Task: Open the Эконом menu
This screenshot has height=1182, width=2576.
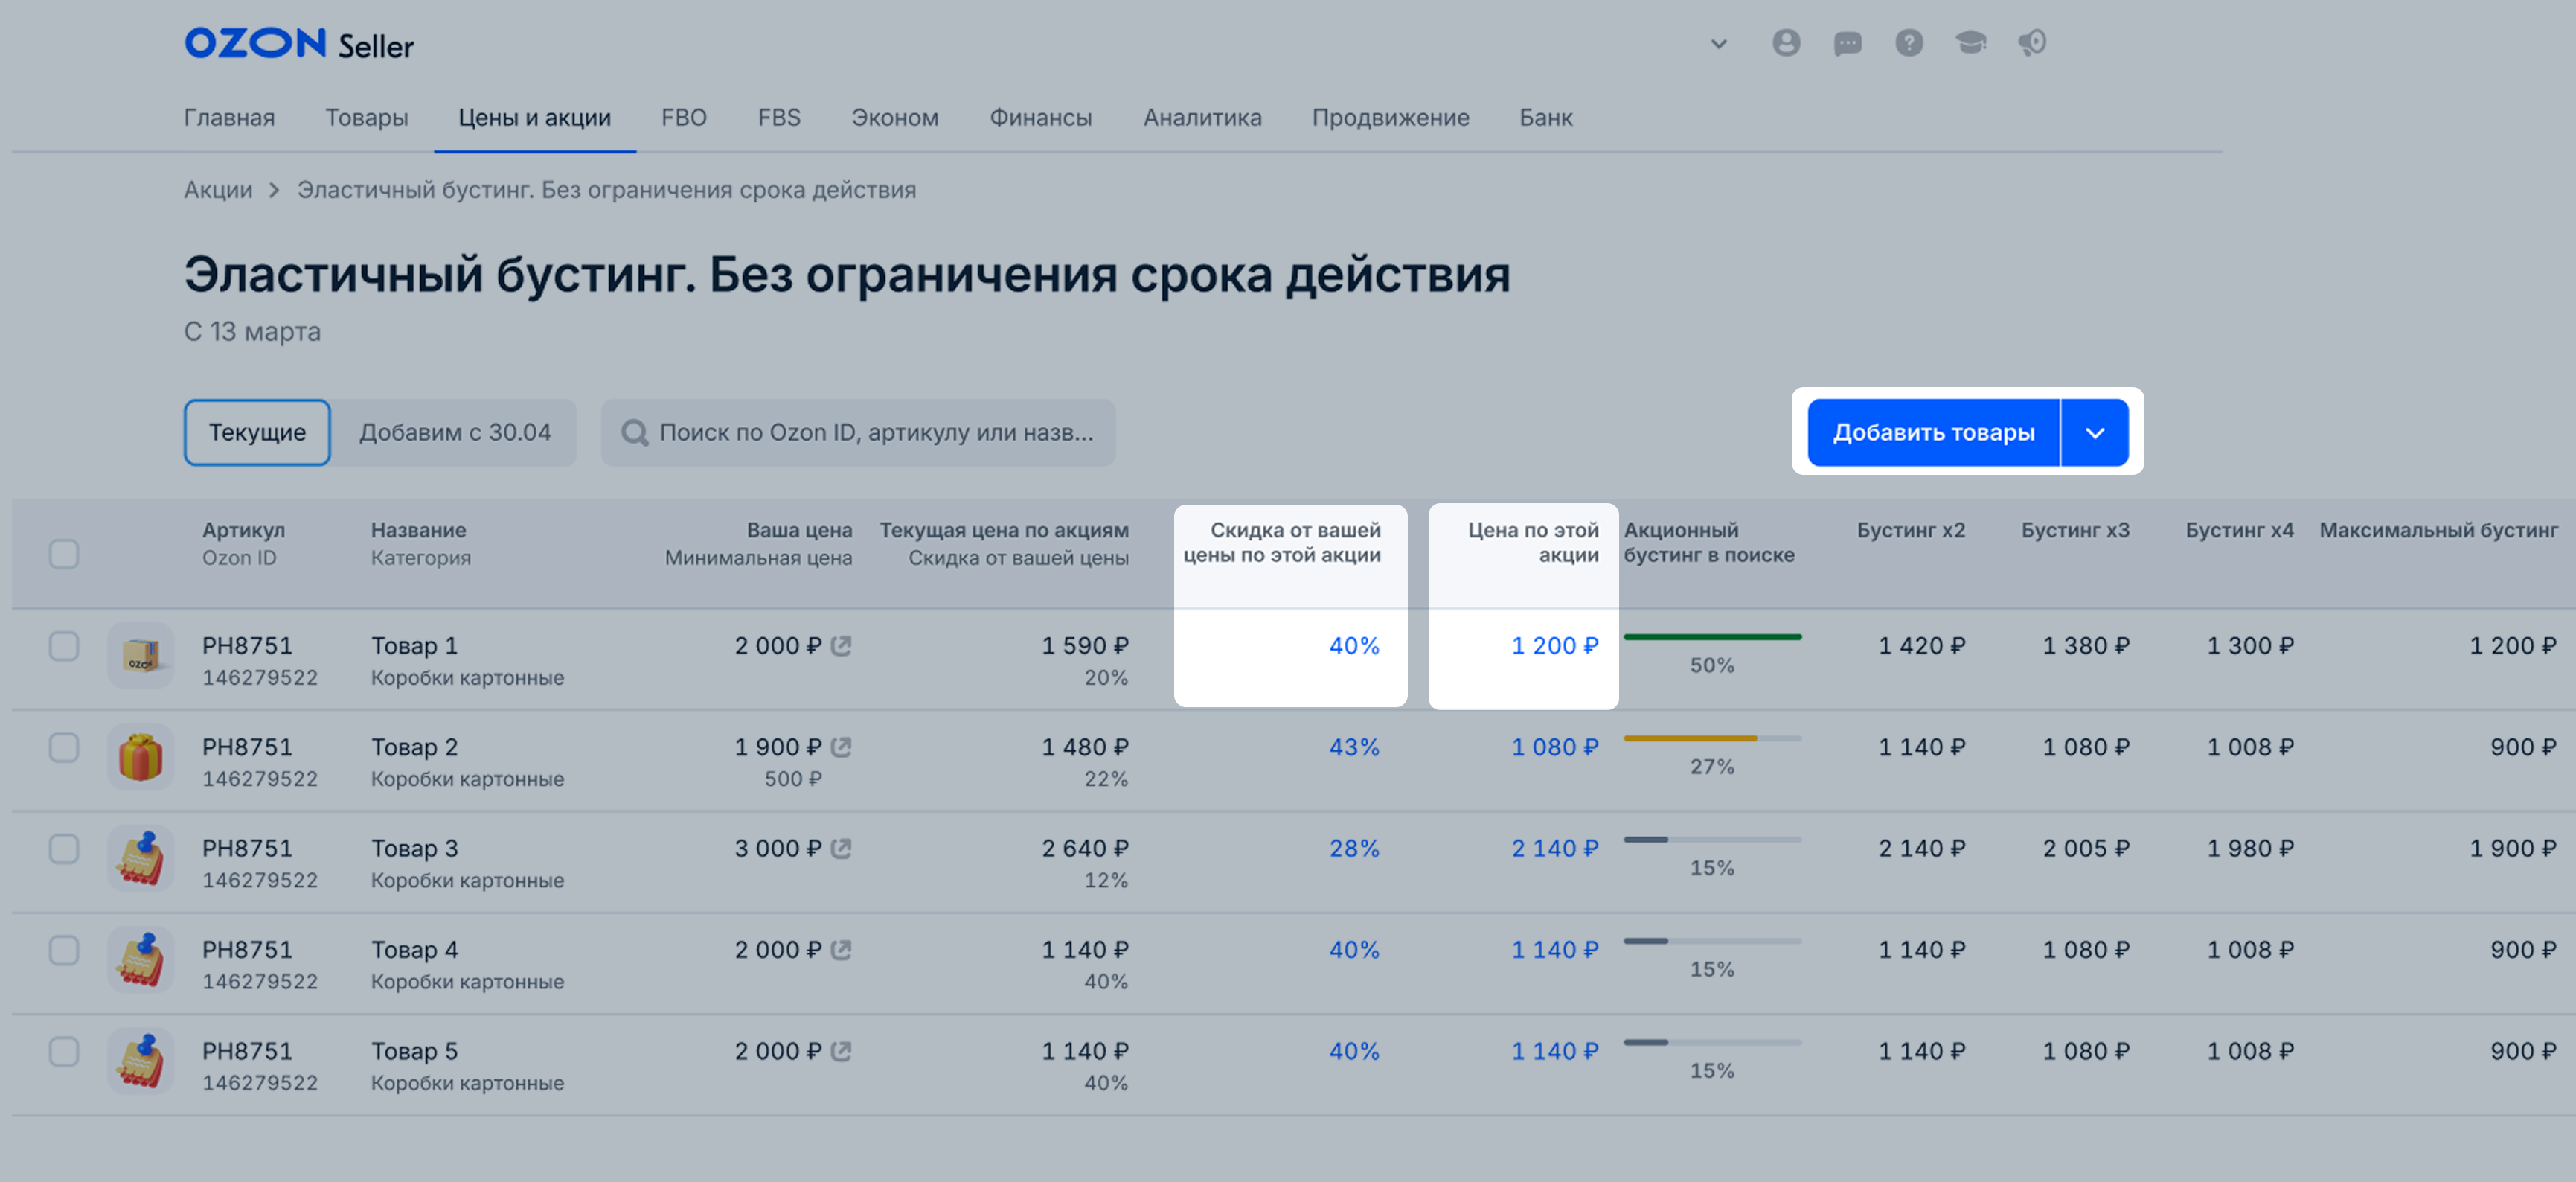Action: [x=895, y=118]
